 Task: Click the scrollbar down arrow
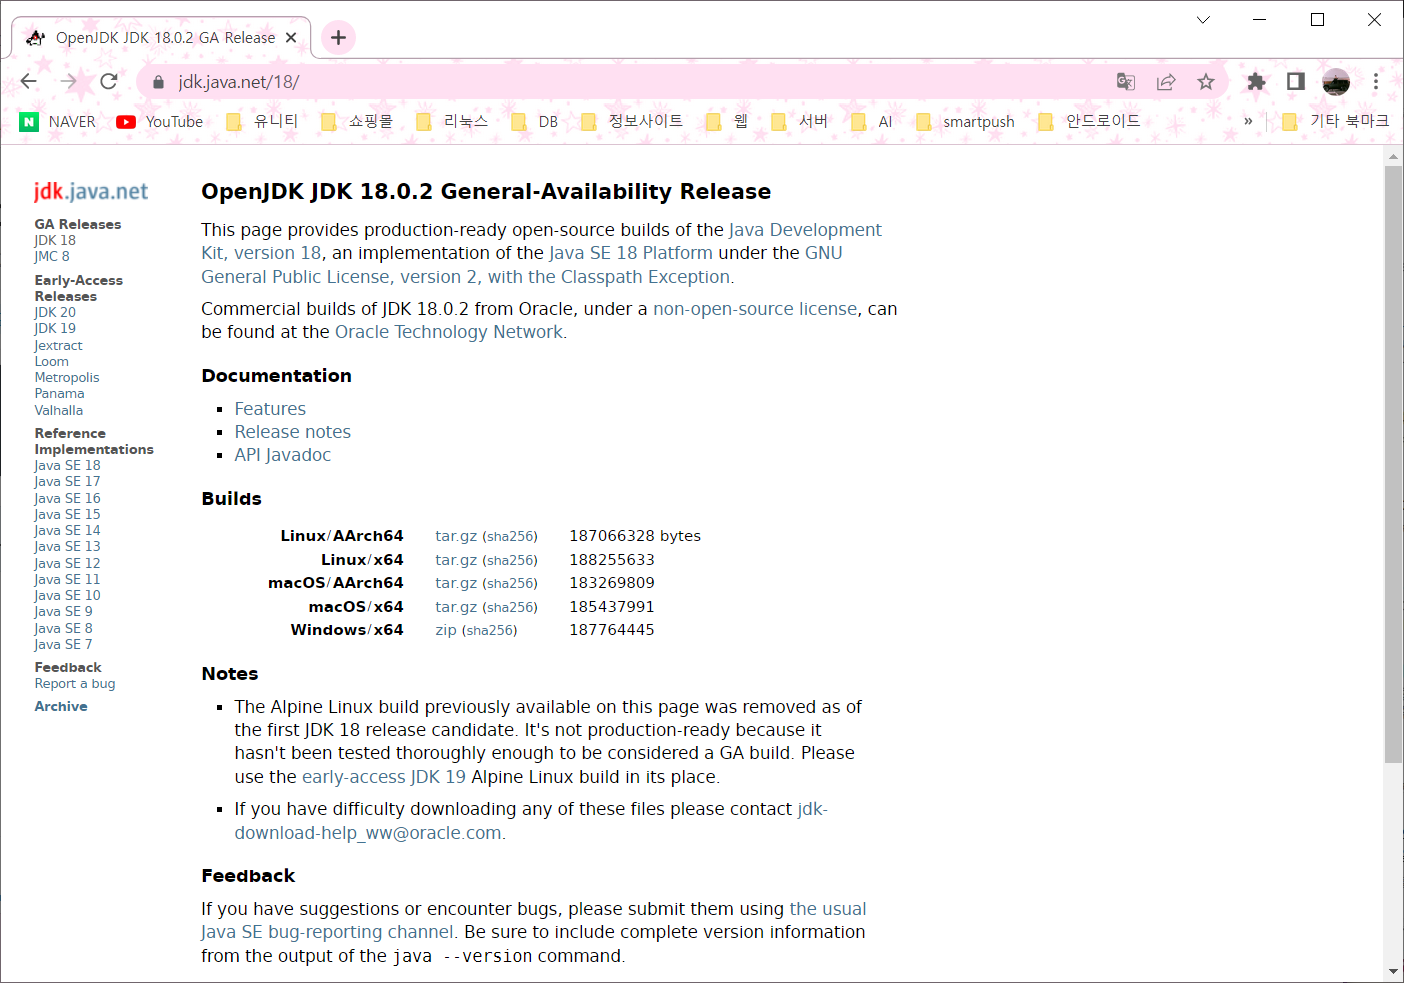[x=1393, y=972]
